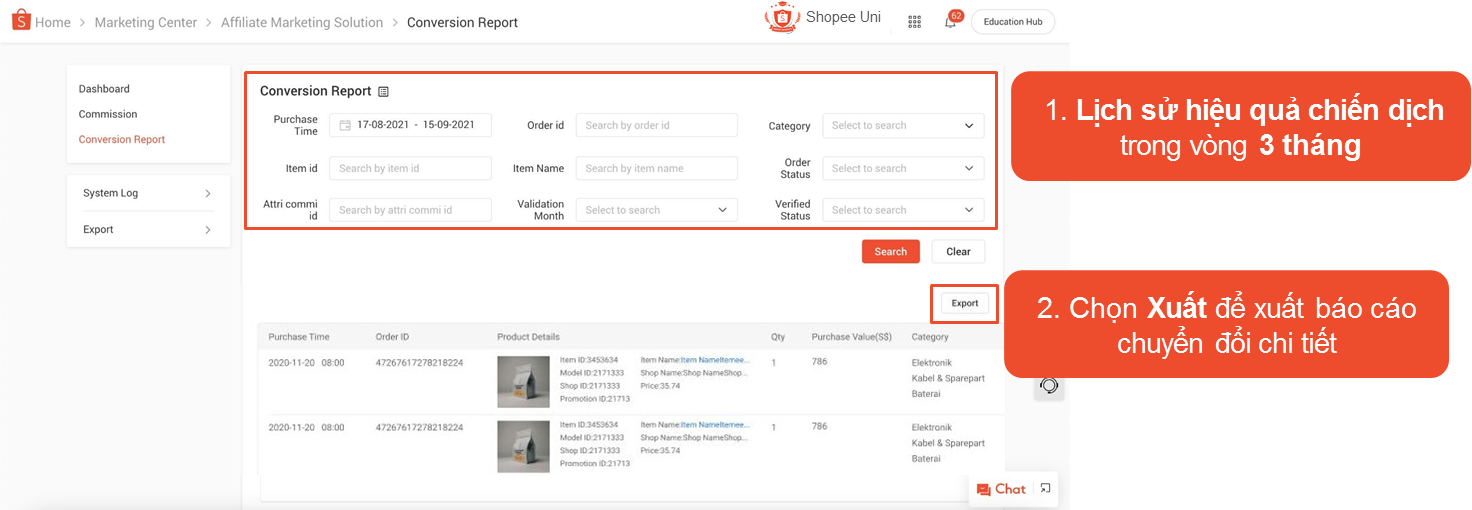Select Commission in the sidebar
The height and width of the screenshot is (510, 1472).
(108, 114)
